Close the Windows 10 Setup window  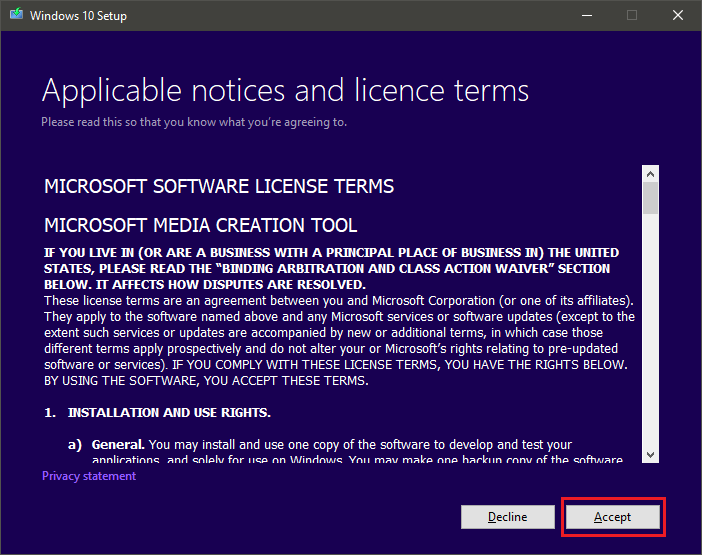click(x=678, y=15)
